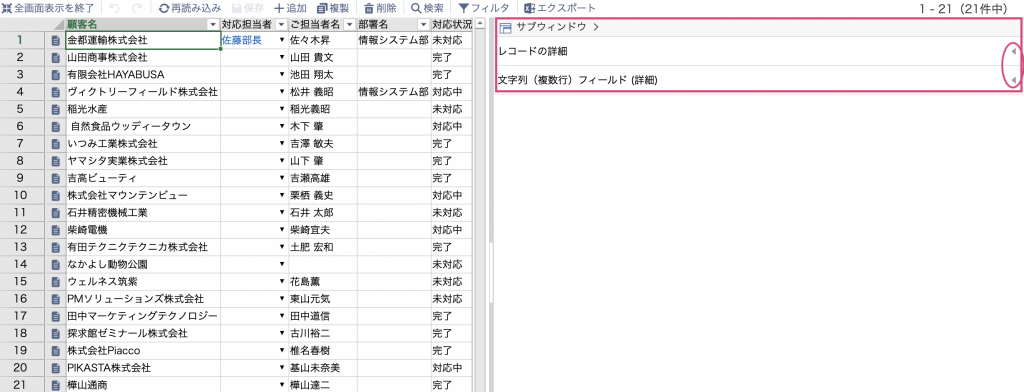Click 情報システム部 cell in ヴィクトリーフィールド row
1024x392 pixels.
point(393,92)
